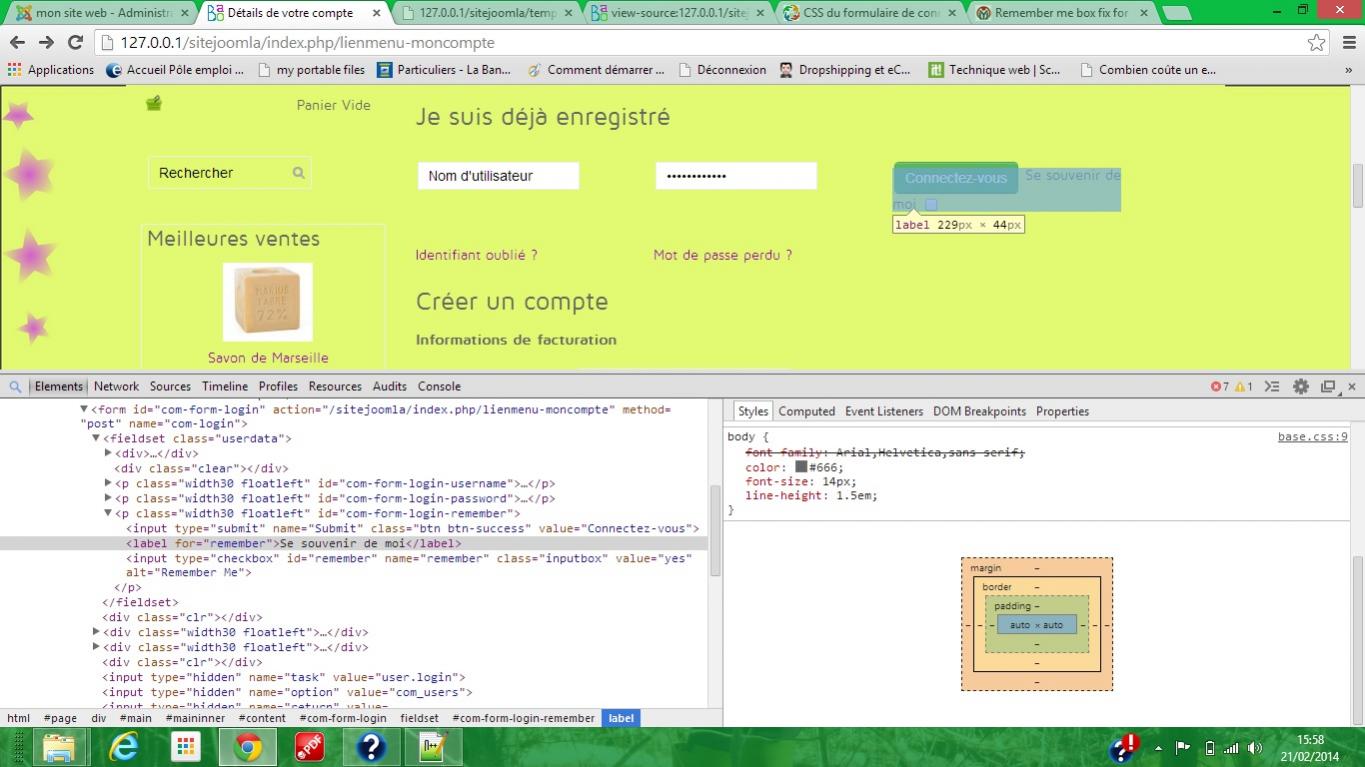Screen dimensions: 1365x767
Task: Open the notepad editor app in taskbar
Action: click(433, 747)
